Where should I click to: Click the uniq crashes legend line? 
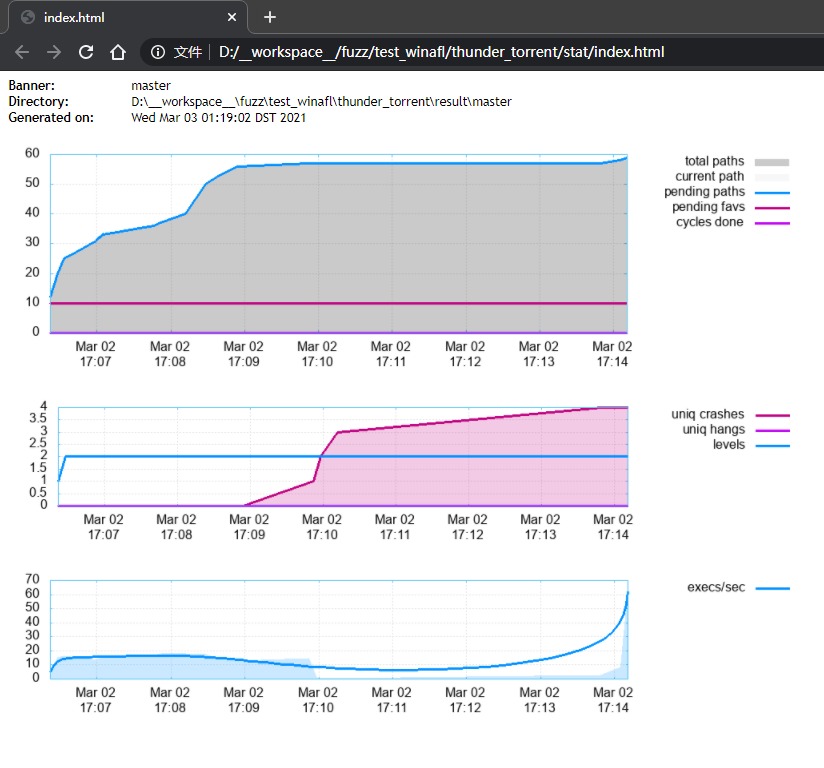coord(771,414)
